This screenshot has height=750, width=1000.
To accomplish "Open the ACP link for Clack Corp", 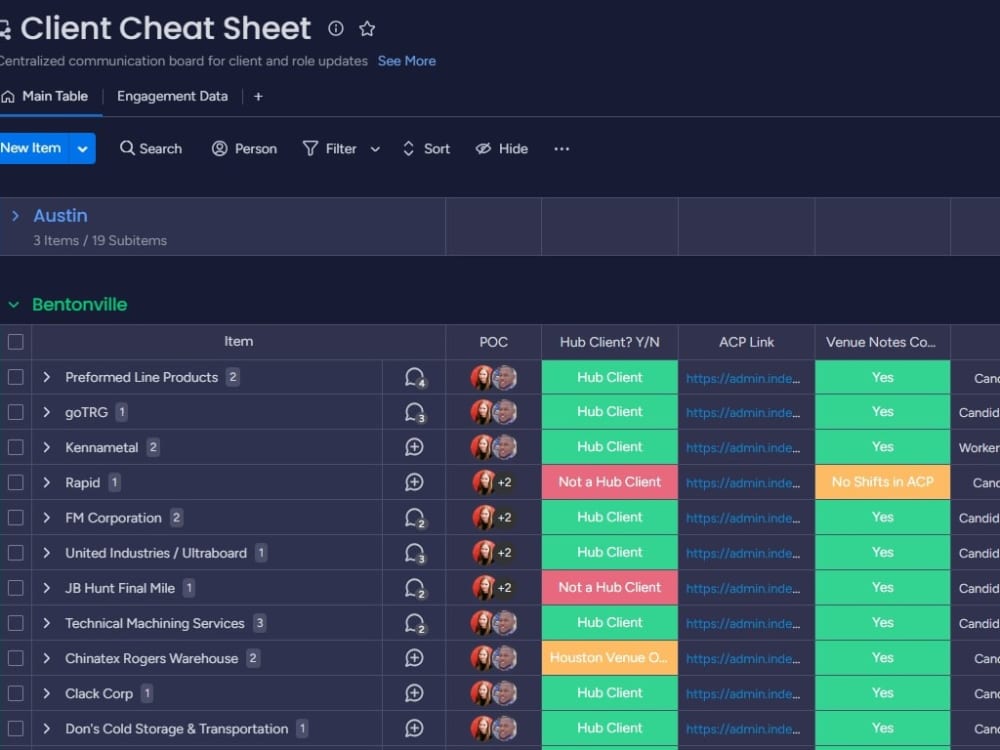I will tap(743, 694).
